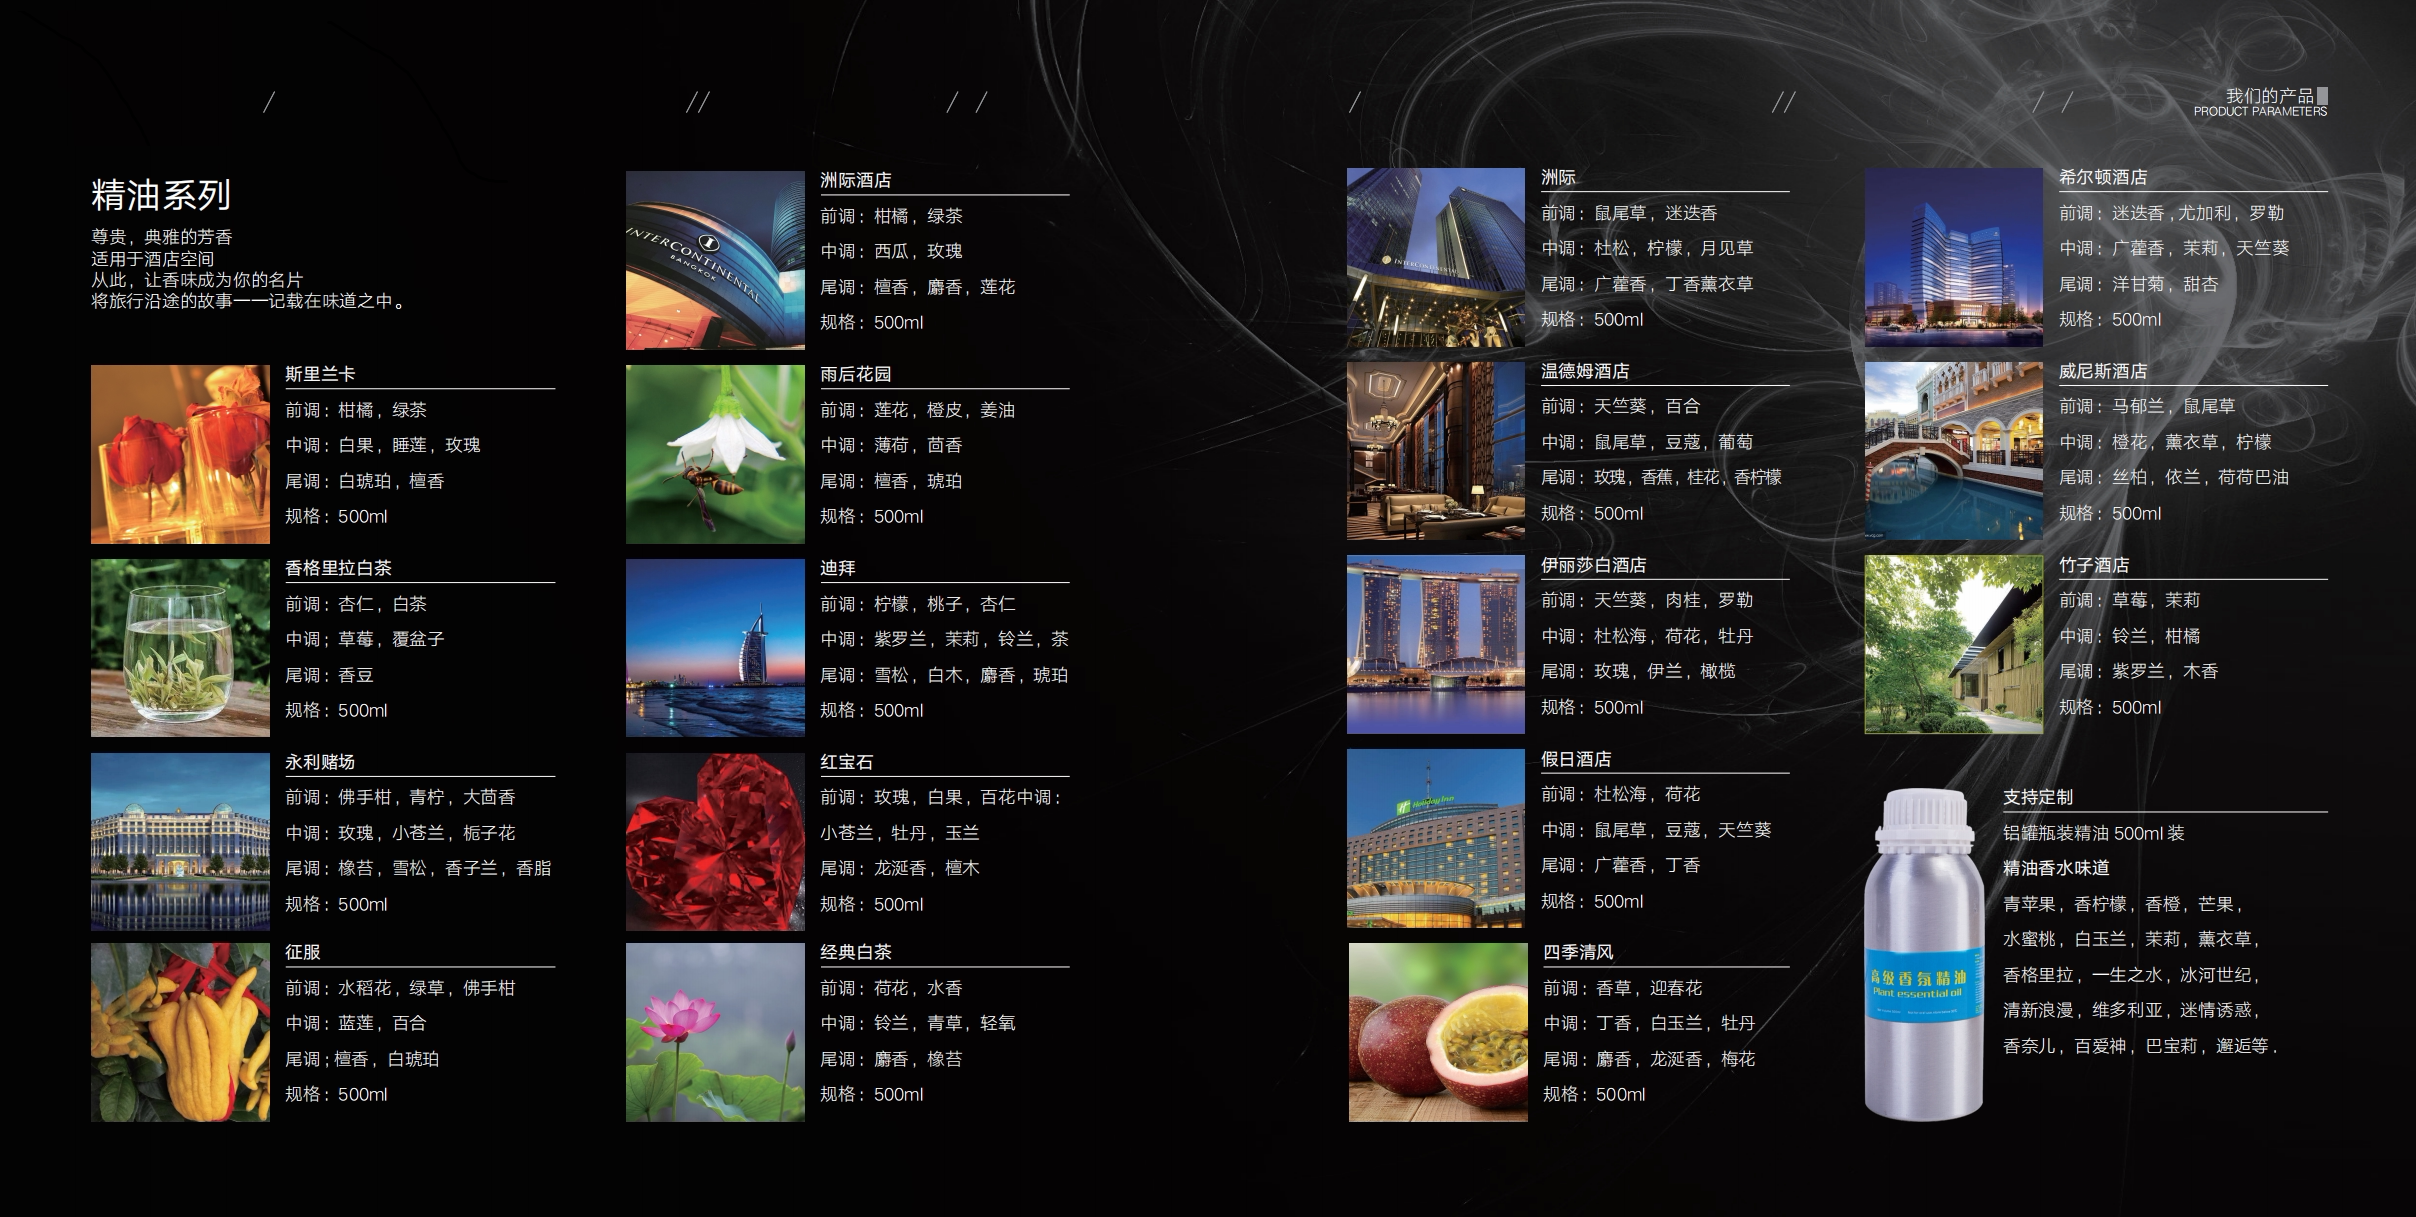Click the pink lotus flower thumbnail
Screen dimensions: 2416x1217
715,1032
